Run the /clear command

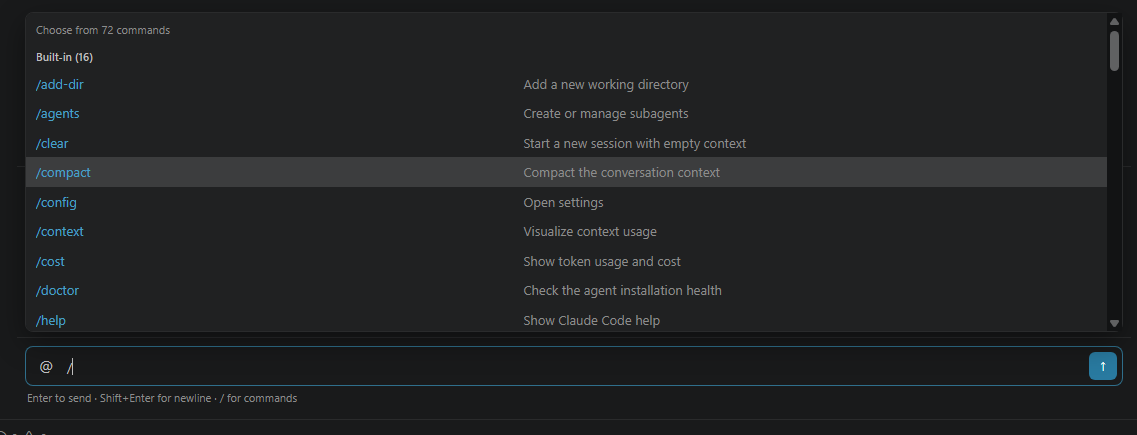pyautogui.click(x=566, y=144)
